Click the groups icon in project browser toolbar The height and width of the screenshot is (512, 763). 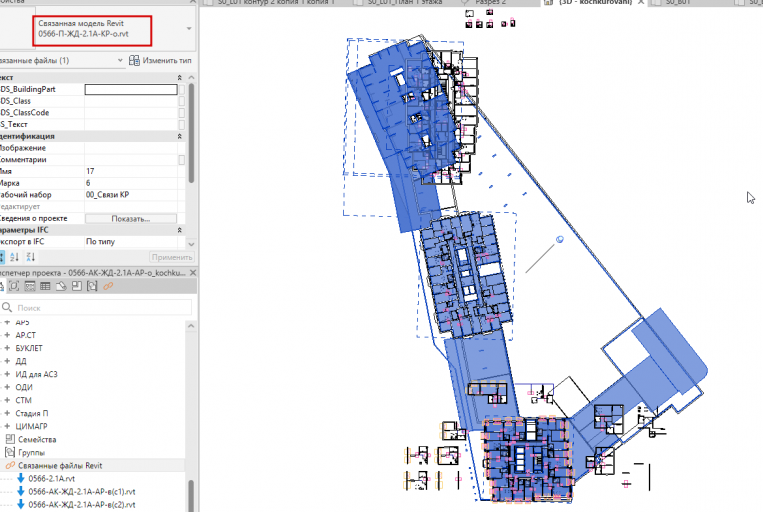[92, 286]
